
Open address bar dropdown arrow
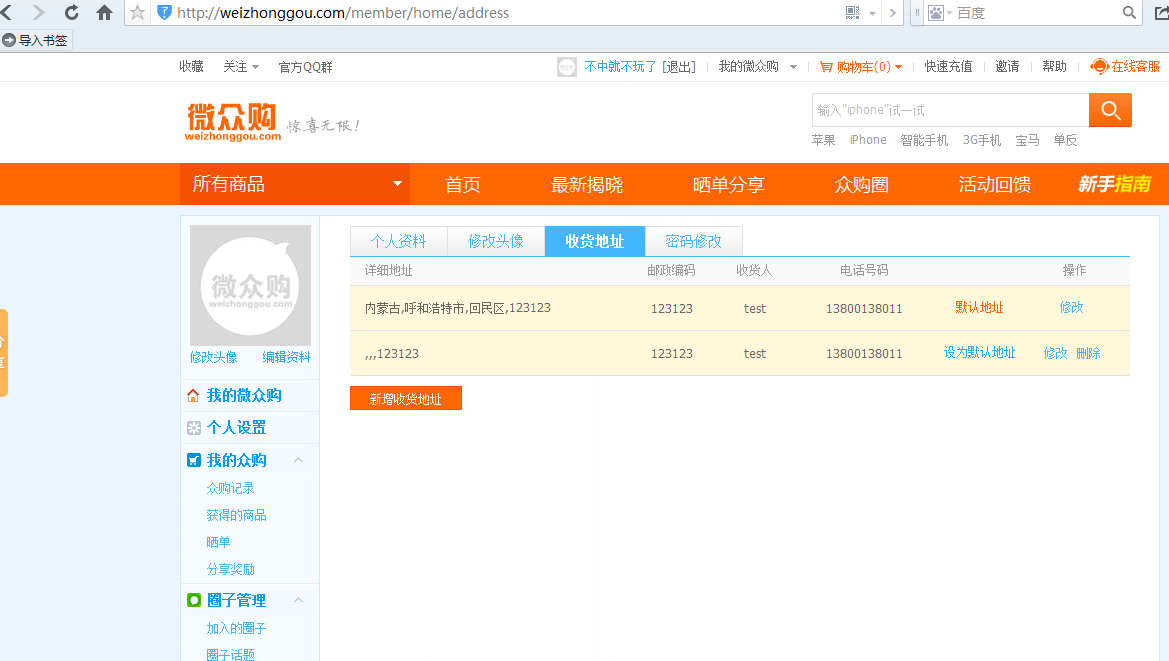click(872, 13)
